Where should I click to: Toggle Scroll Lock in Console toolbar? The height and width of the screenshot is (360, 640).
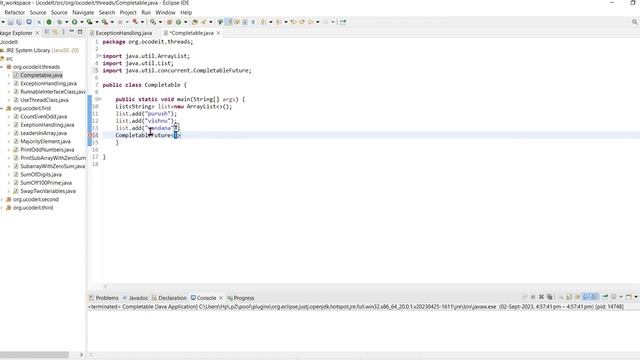point(568,297)
